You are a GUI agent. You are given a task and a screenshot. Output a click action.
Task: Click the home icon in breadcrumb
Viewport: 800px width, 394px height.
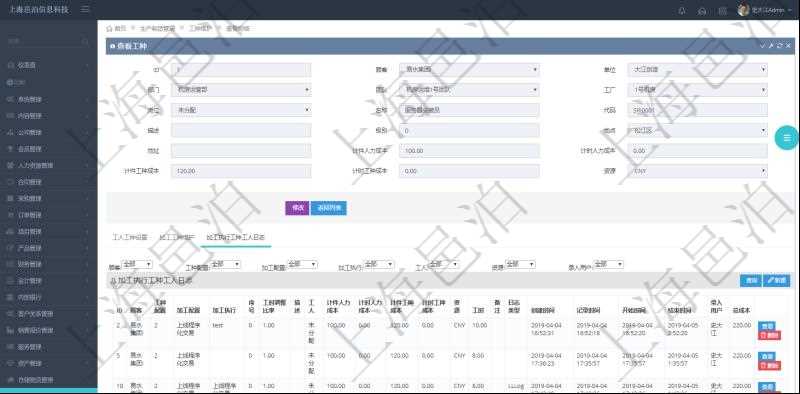(109, 29)
